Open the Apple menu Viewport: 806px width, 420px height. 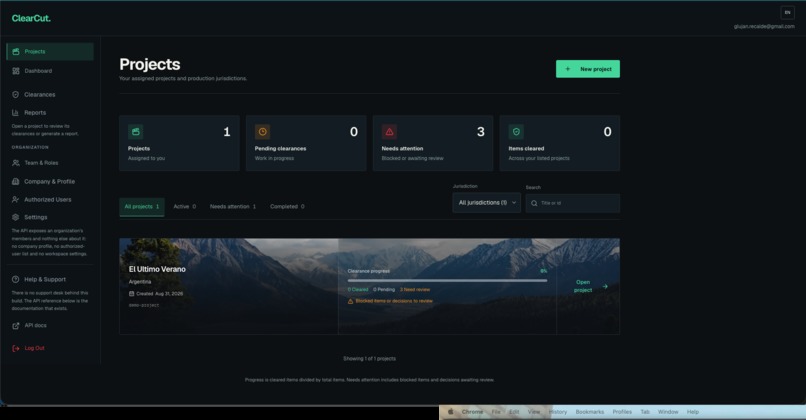[451, 412]
